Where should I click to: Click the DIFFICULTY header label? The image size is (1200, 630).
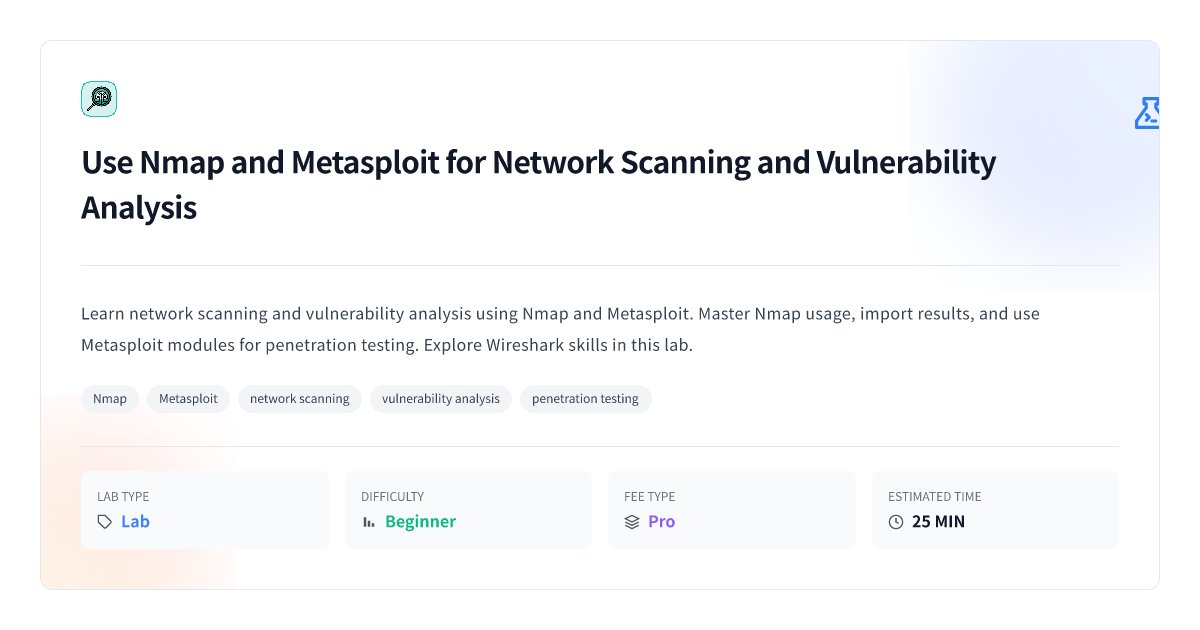(392, 497)
